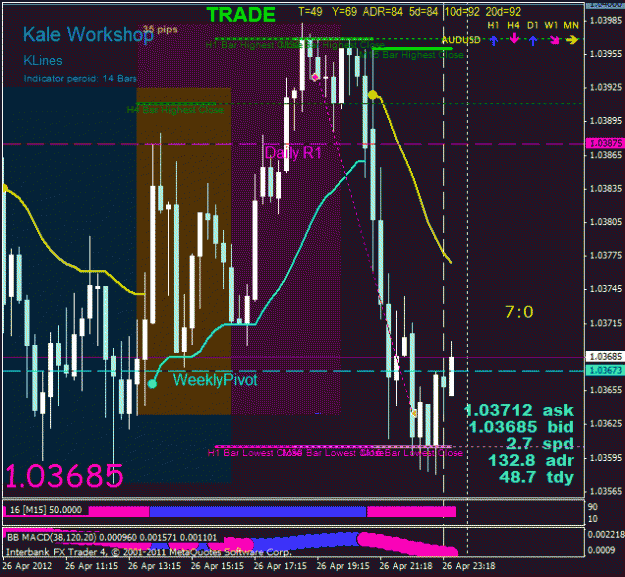Click the KLines label
This screenshot has height=577, width=625.
(x=43, y=61)
